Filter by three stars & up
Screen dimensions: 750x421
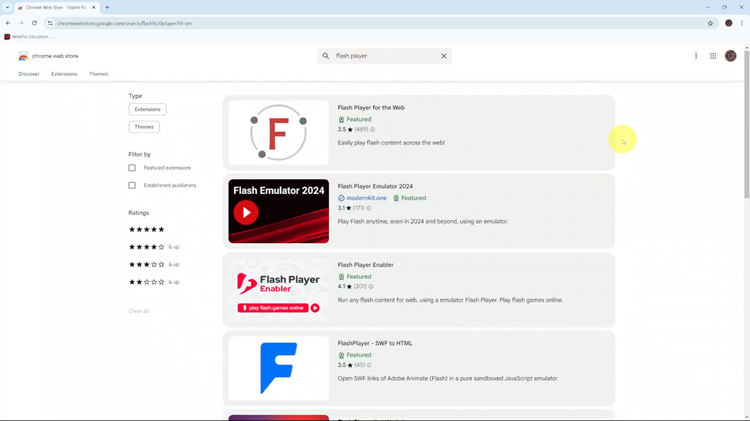tap(154, 265)
